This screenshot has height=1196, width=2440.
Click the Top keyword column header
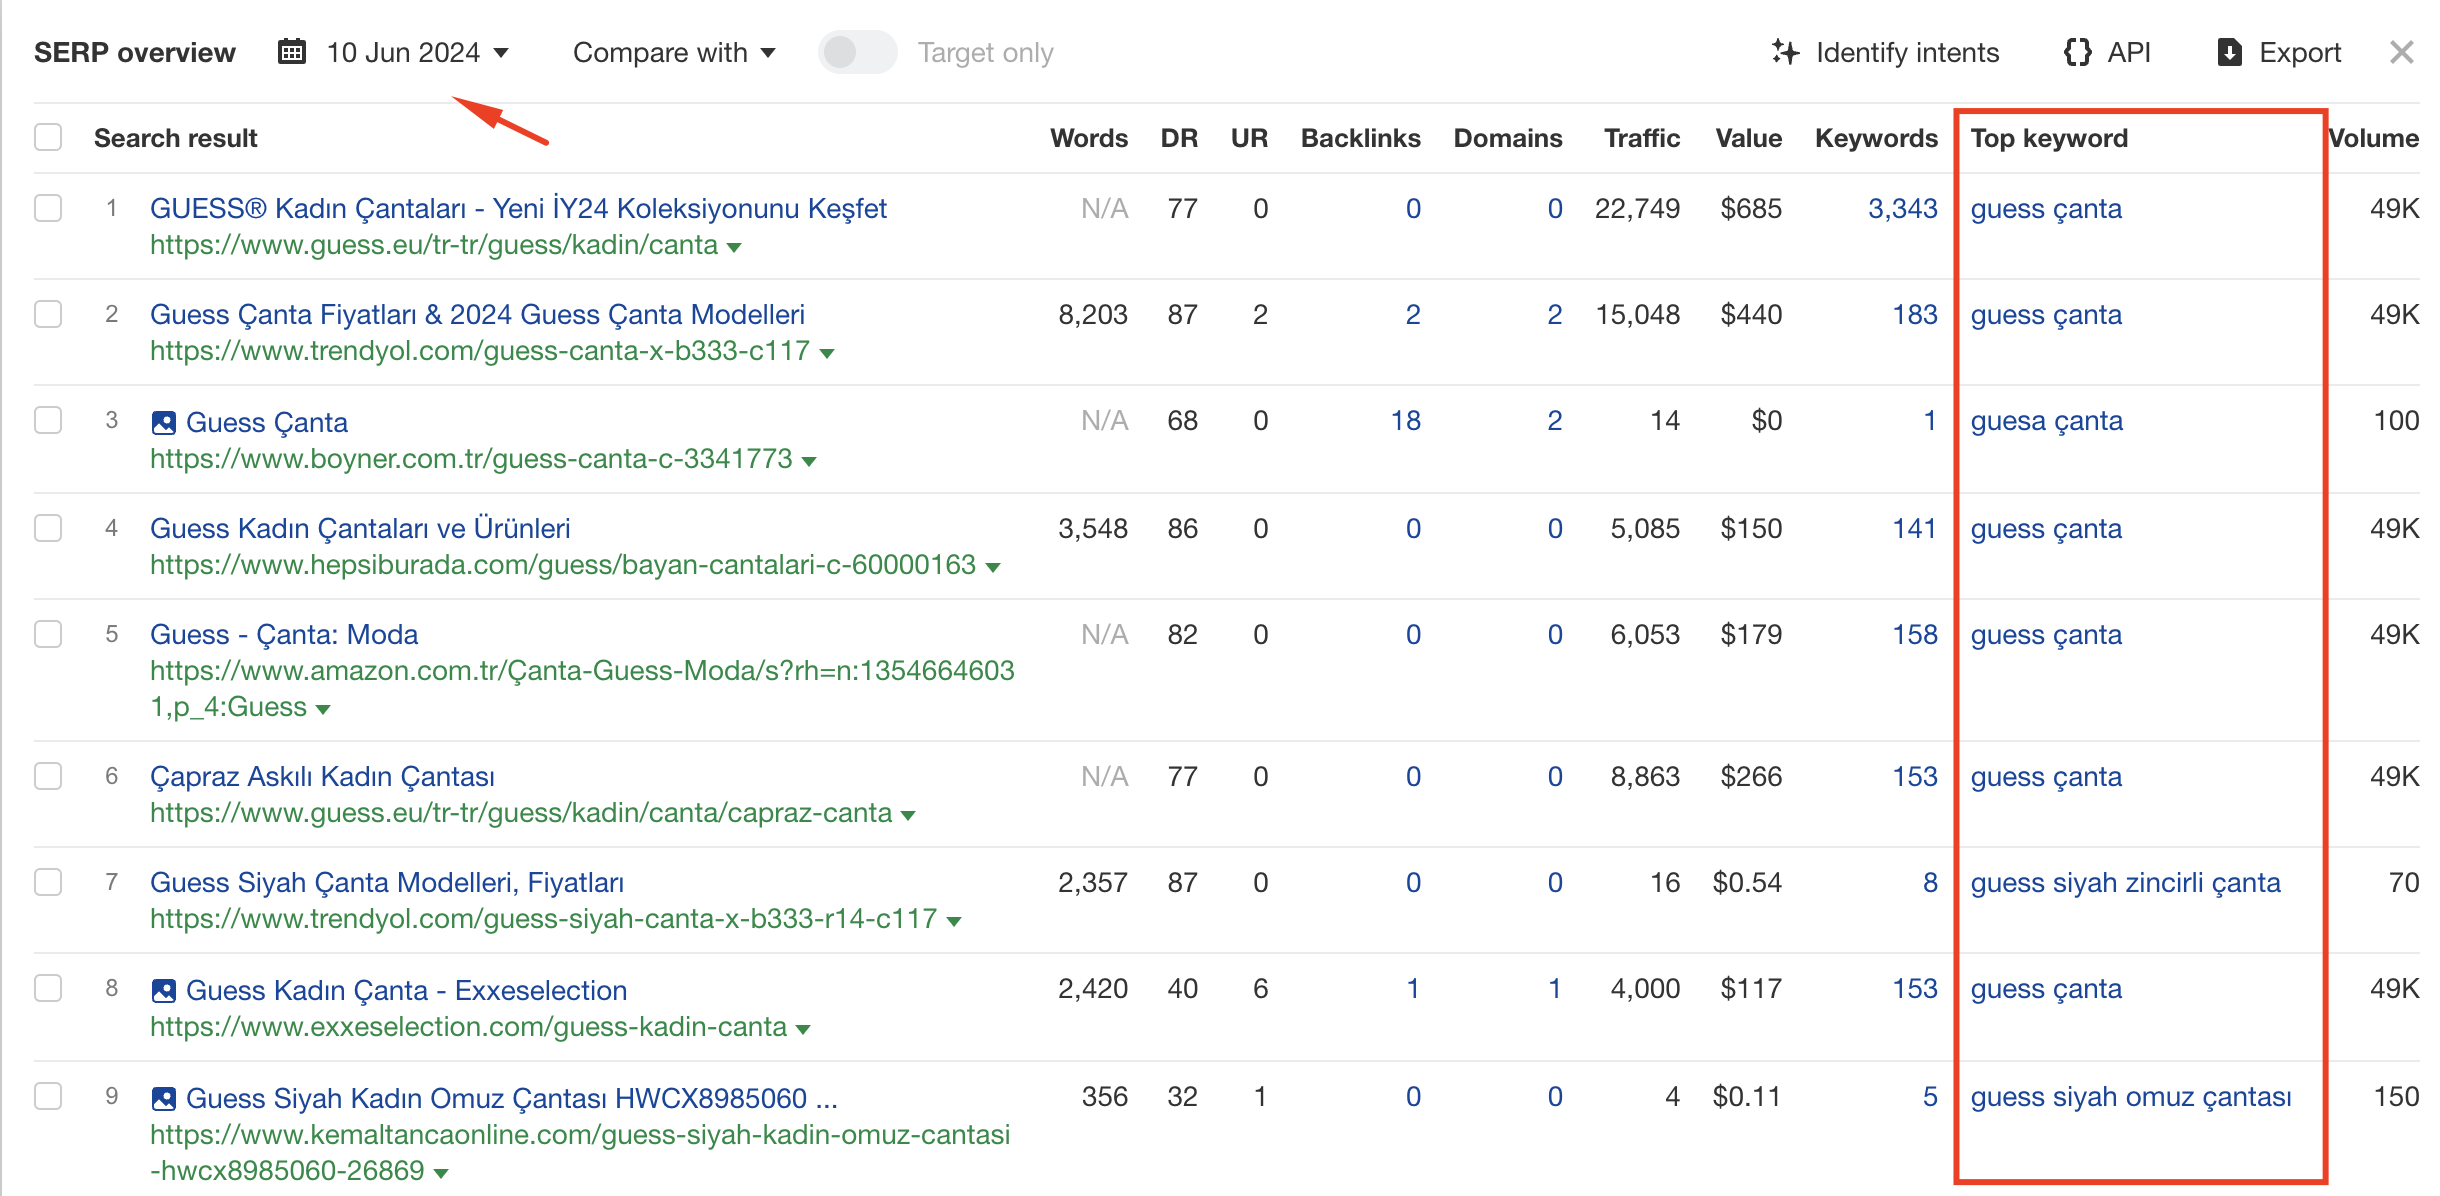pyautogui.click(x=2049, y=138)
